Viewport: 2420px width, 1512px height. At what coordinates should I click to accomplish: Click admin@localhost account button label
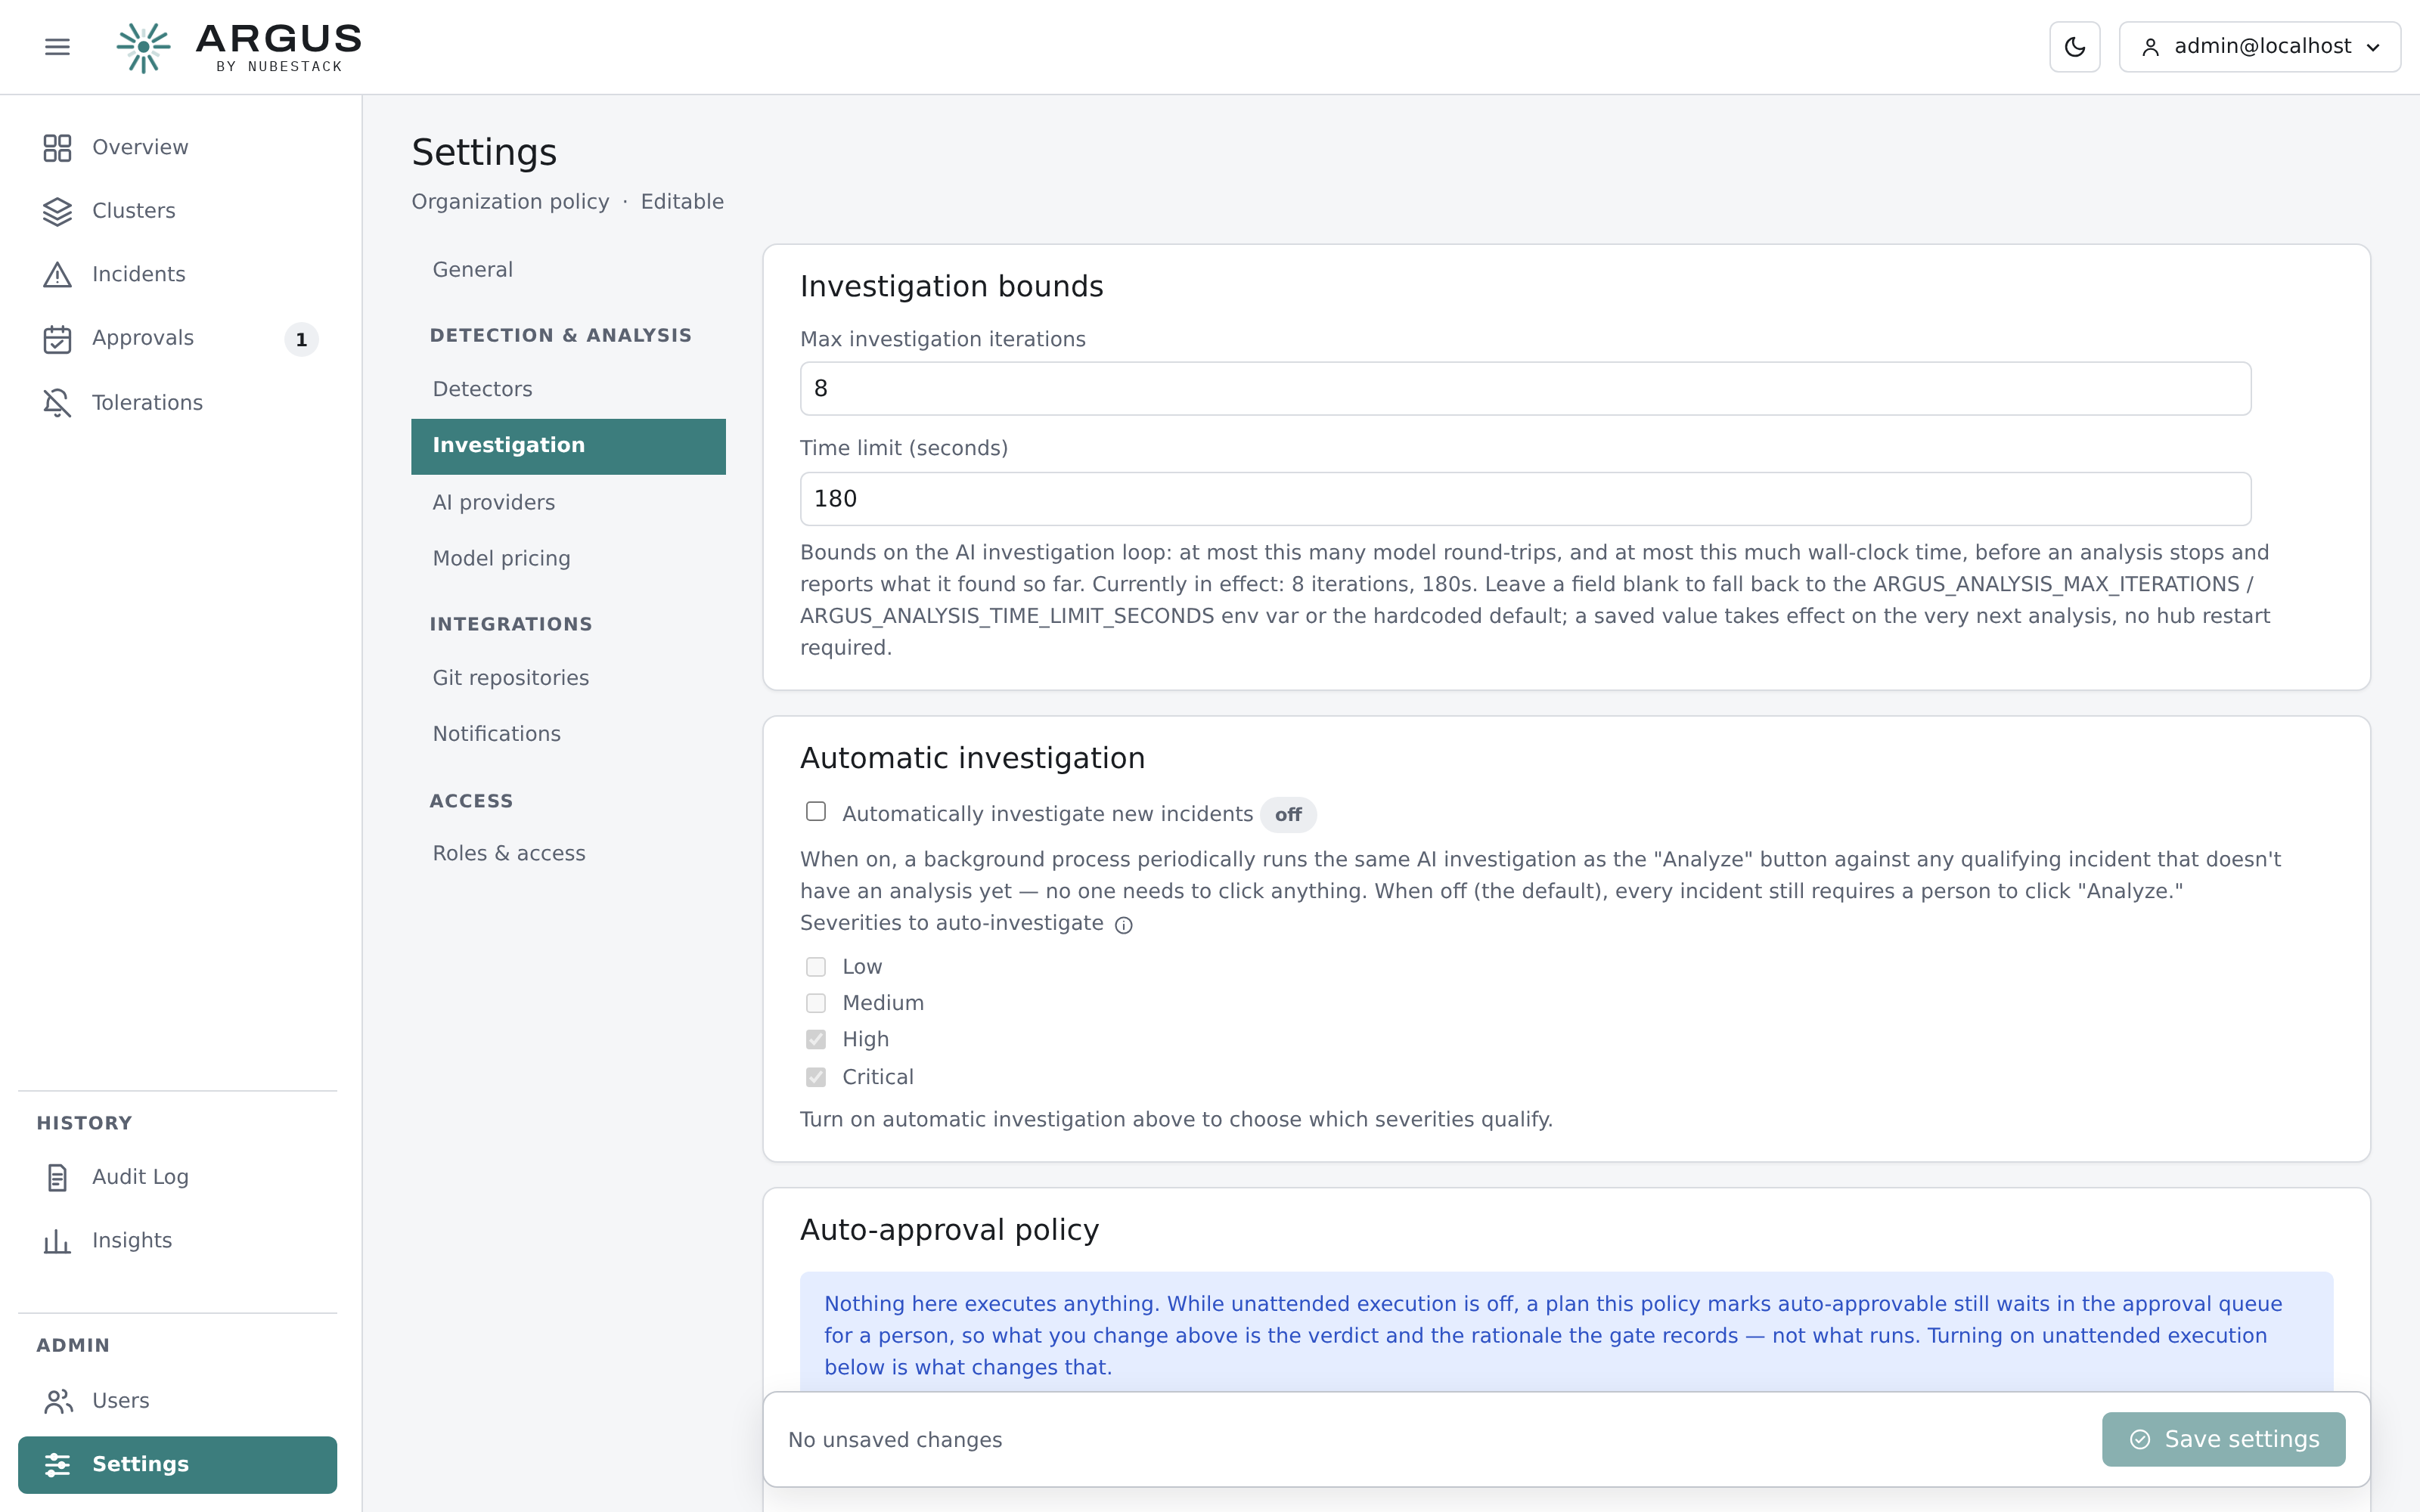(2262, 47)
